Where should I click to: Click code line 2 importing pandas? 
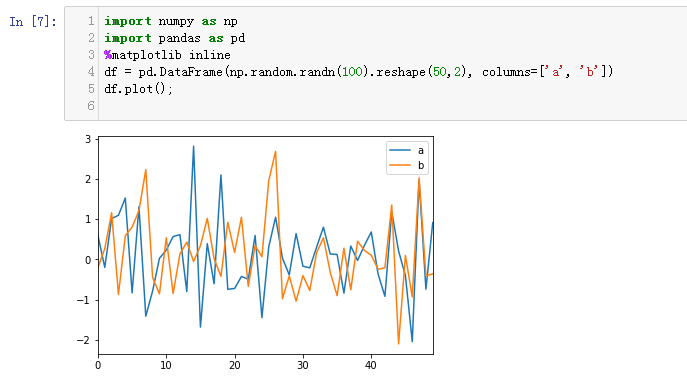tap(174, 38)
